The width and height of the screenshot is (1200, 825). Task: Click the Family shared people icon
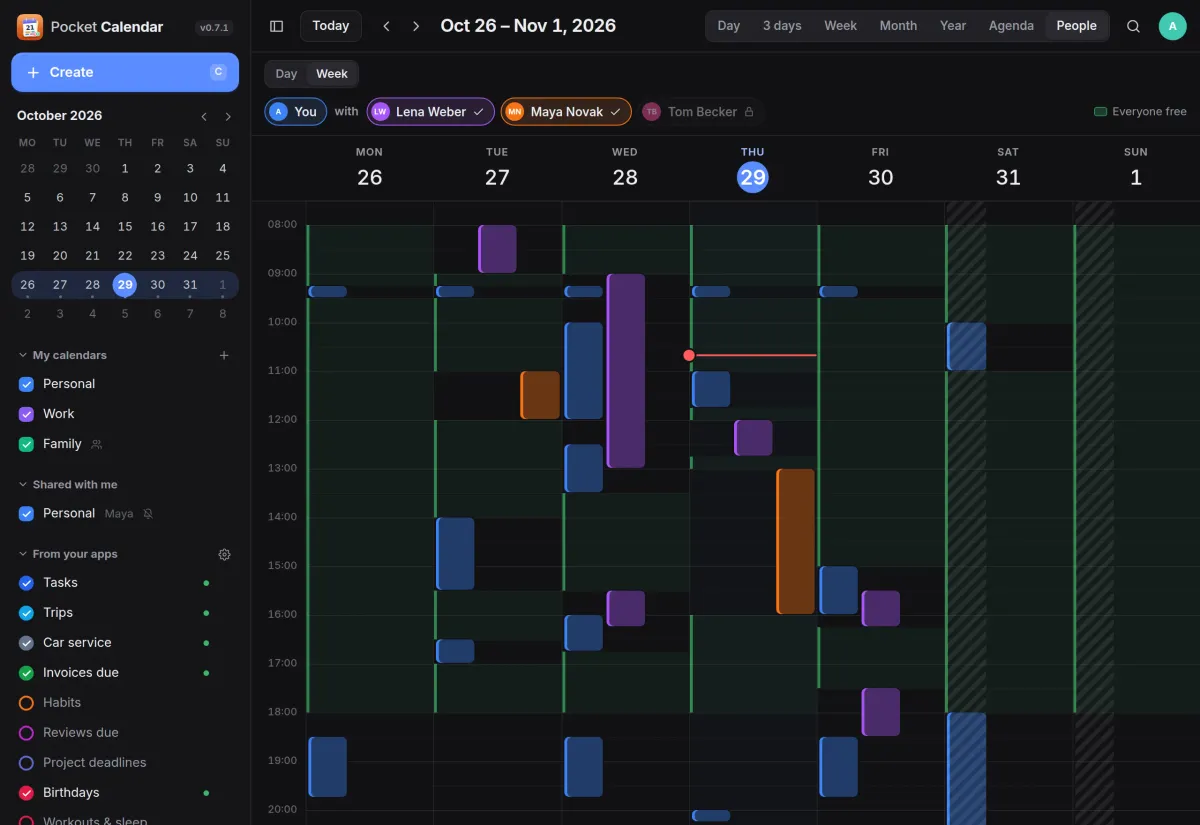(97, 444)
